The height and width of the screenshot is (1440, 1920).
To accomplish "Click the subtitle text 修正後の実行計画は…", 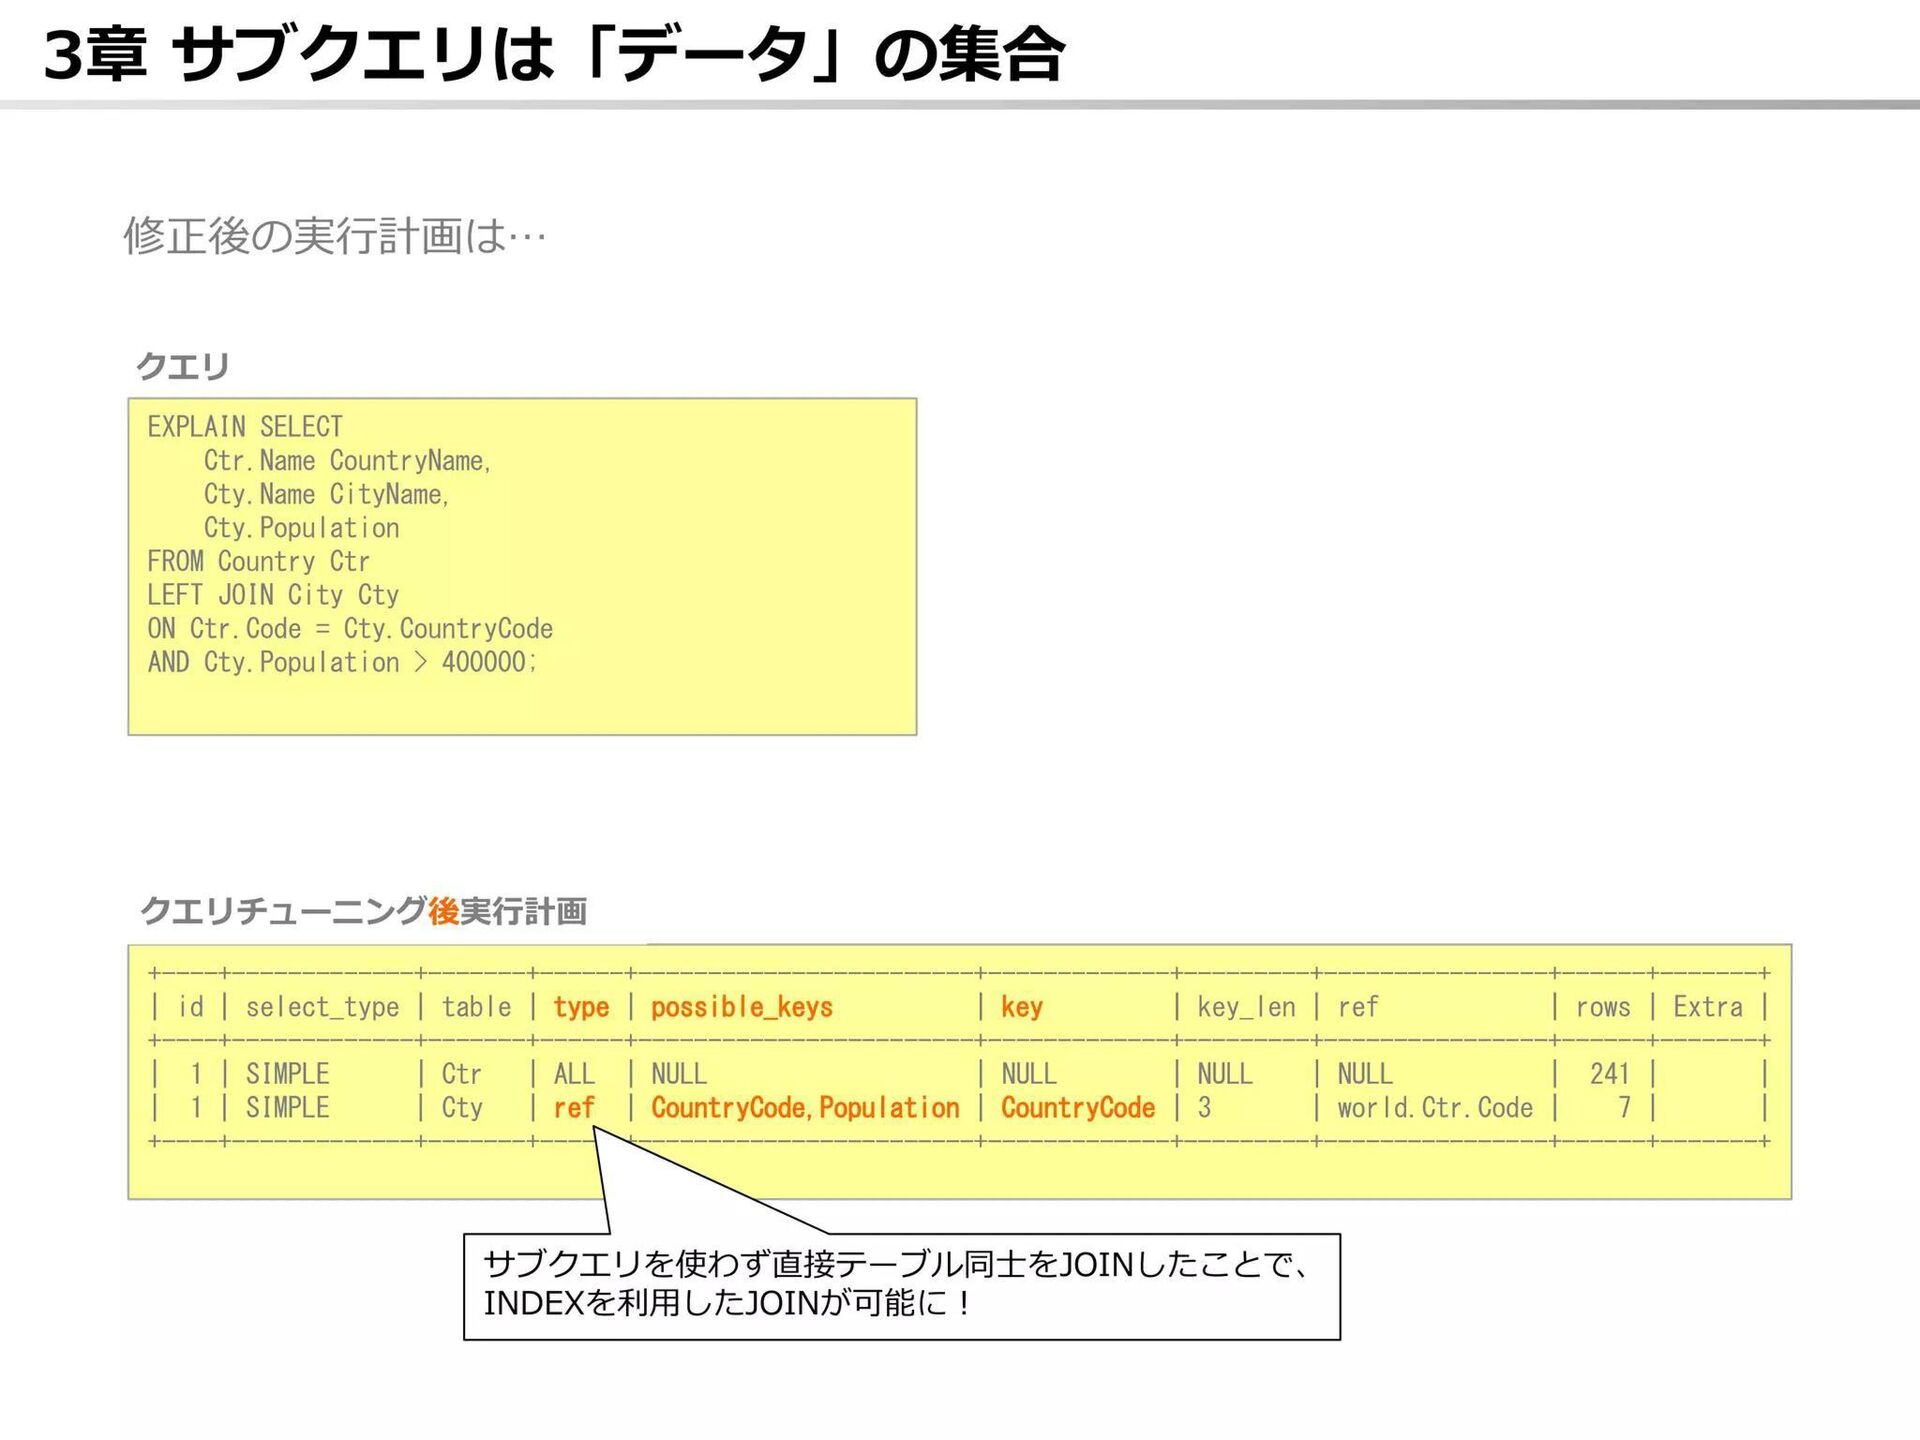I will click(x=335, y=237).
